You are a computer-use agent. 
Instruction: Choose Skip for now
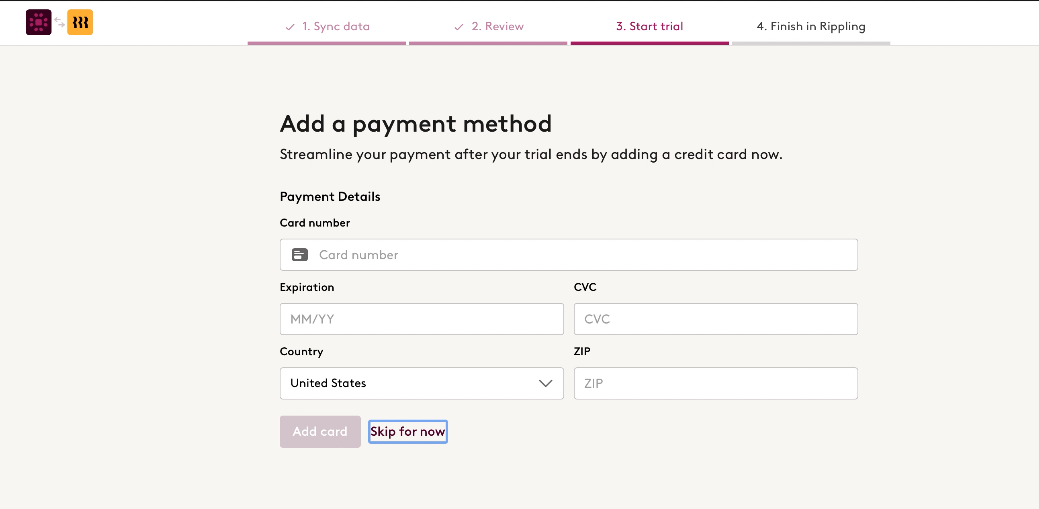(x=408, y=432)
